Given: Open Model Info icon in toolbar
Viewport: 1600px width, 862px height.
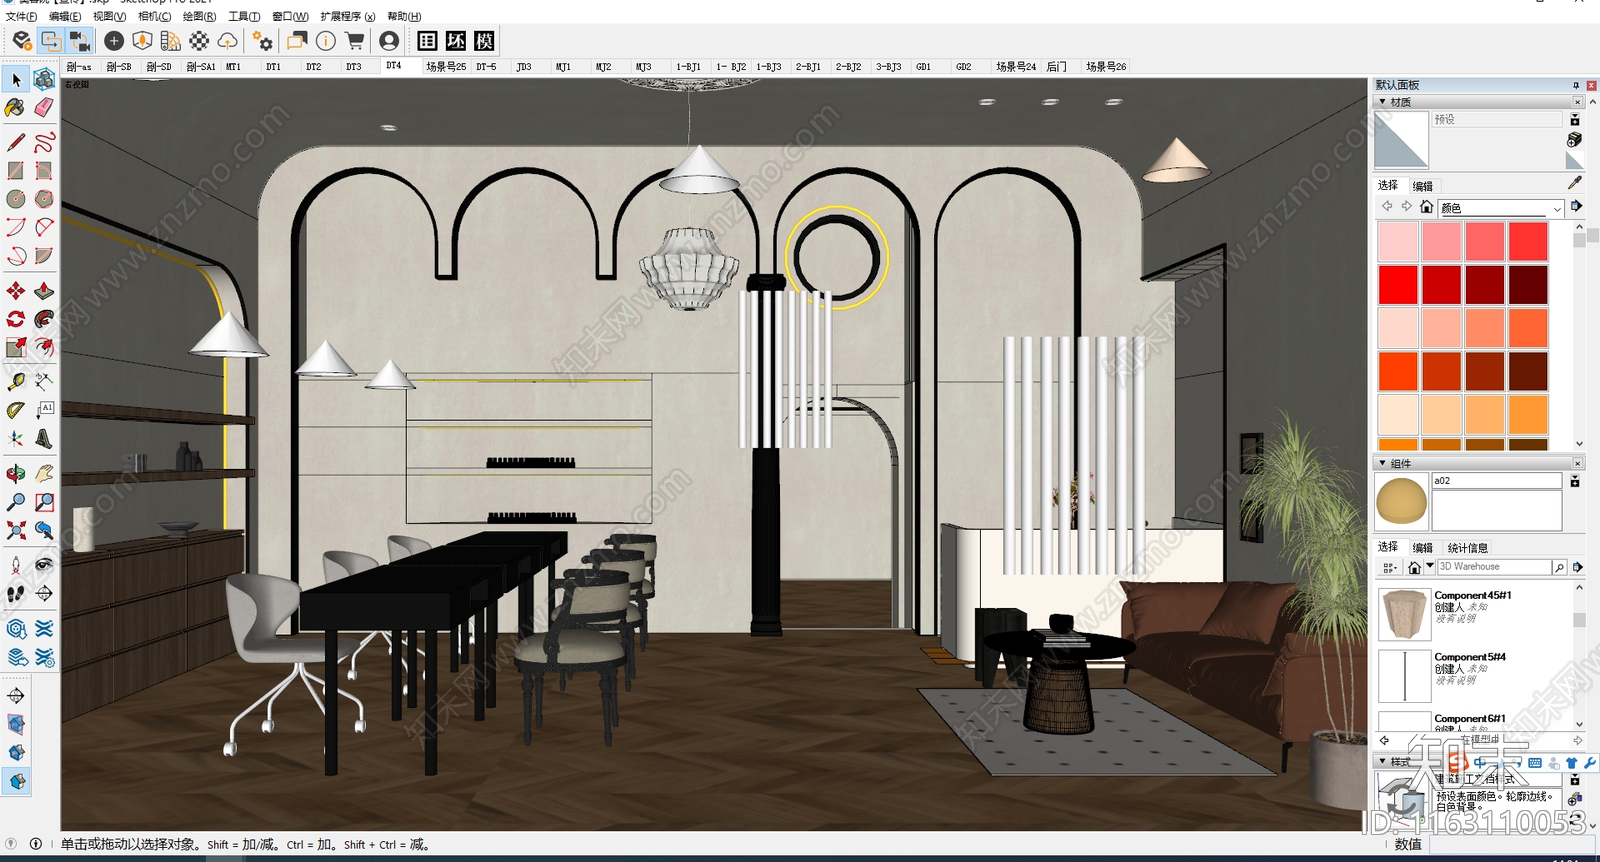Looking at the screenshot, I should tap(326, 41).
